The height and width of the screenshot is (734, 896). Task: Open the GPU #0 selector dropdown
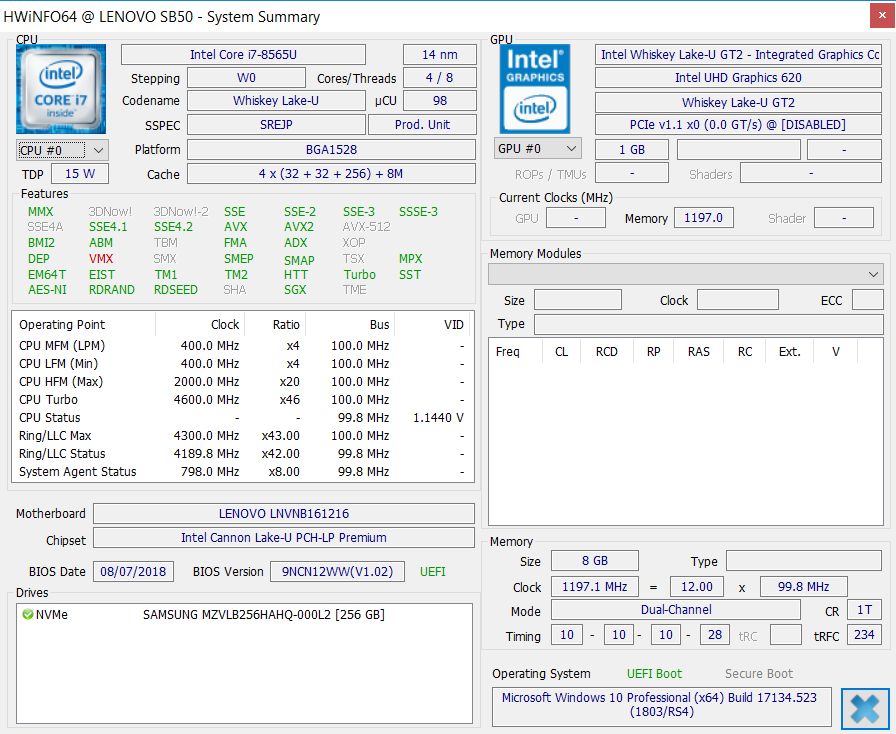(x=538, y=149)
